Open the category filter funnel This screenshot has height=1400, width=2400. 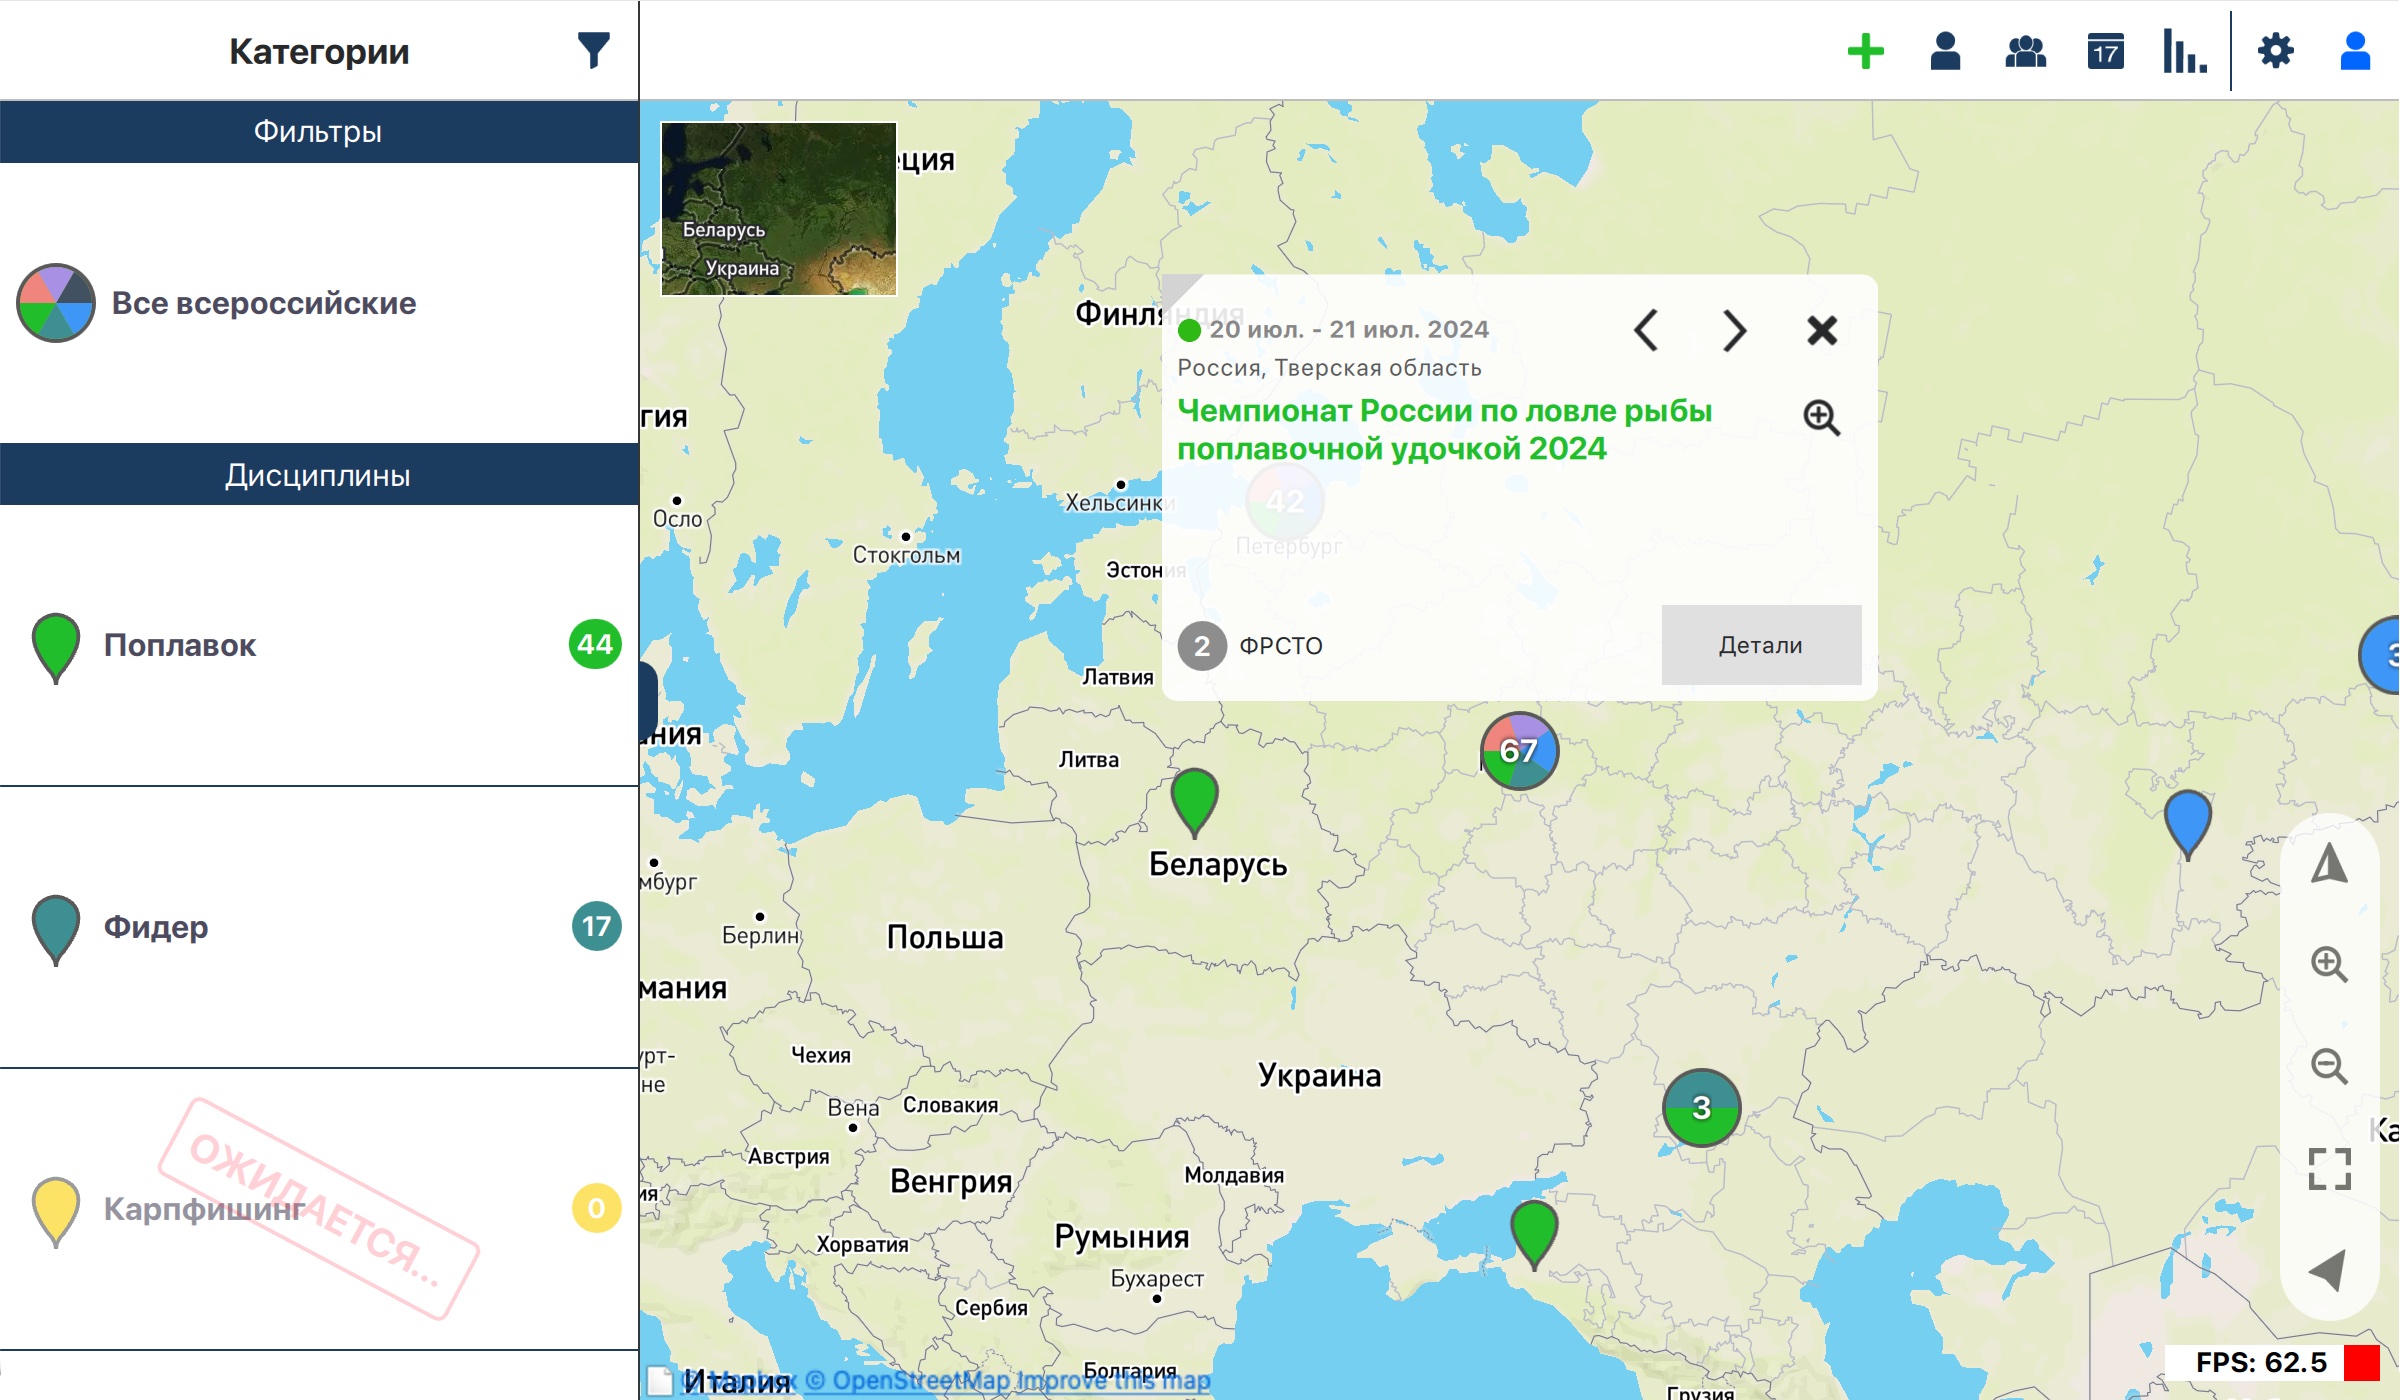pyautogui.click(x=593, y=50)
